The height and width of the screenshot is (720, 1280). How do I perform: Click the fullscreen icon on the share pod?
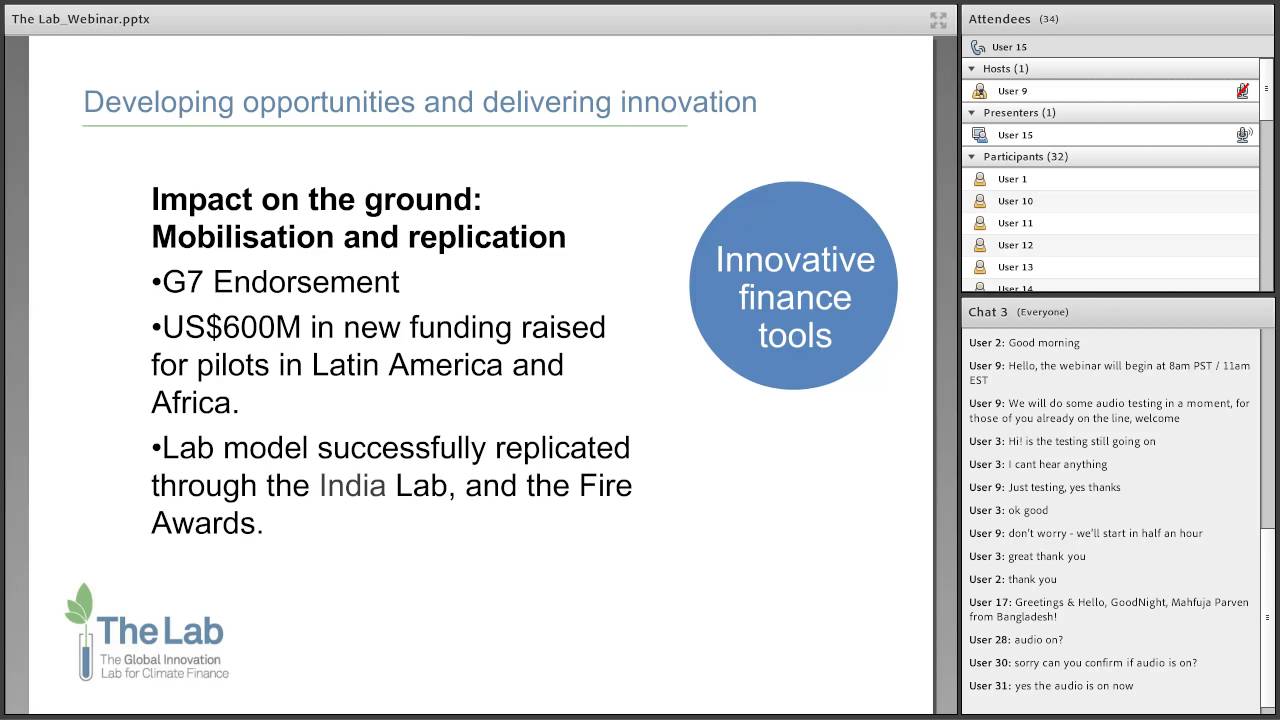[x=938, y=20]
